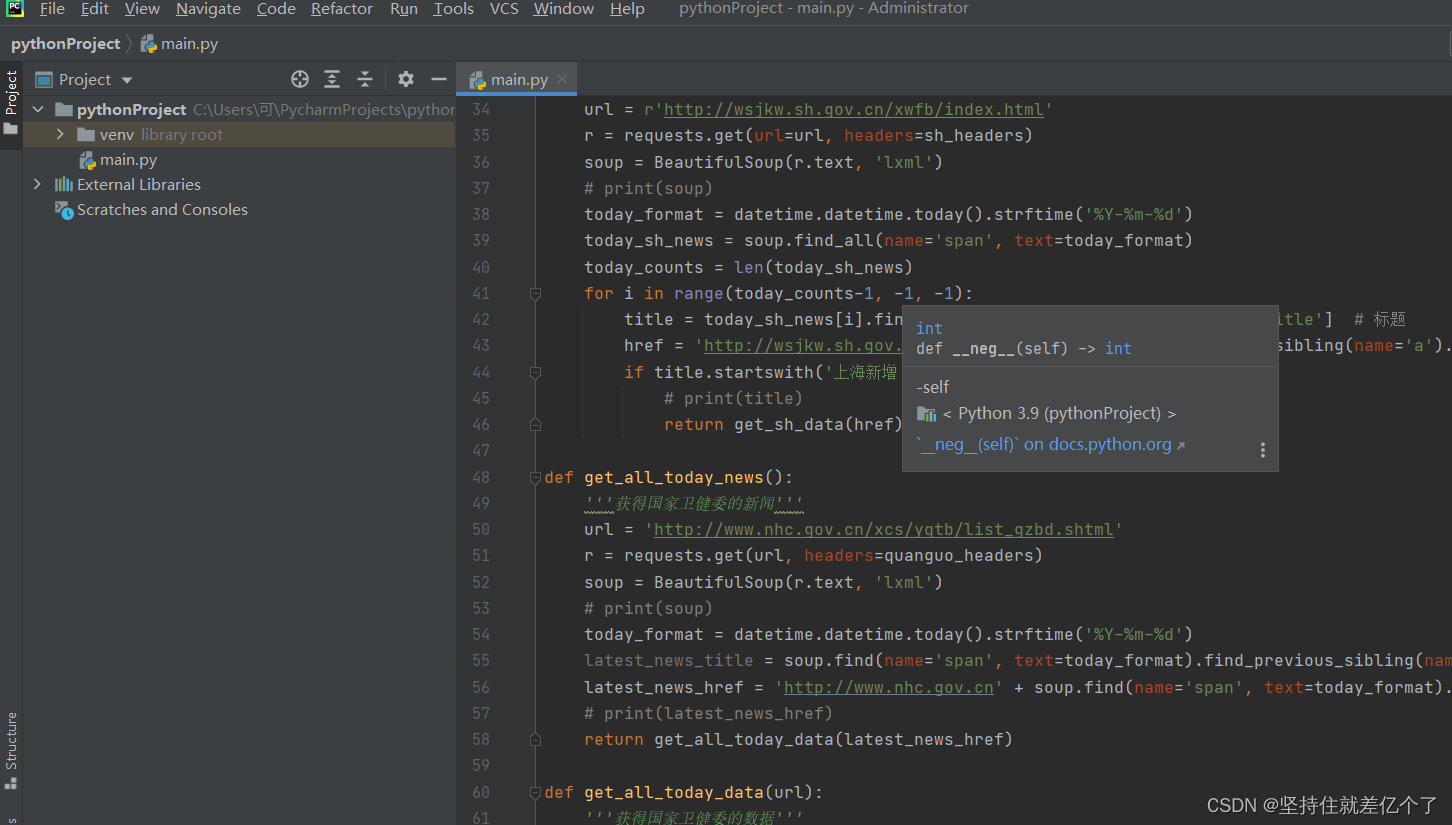
Task: Click the wsjkw.sh.gov.cn URL on line 34
Action: (853, 109)
